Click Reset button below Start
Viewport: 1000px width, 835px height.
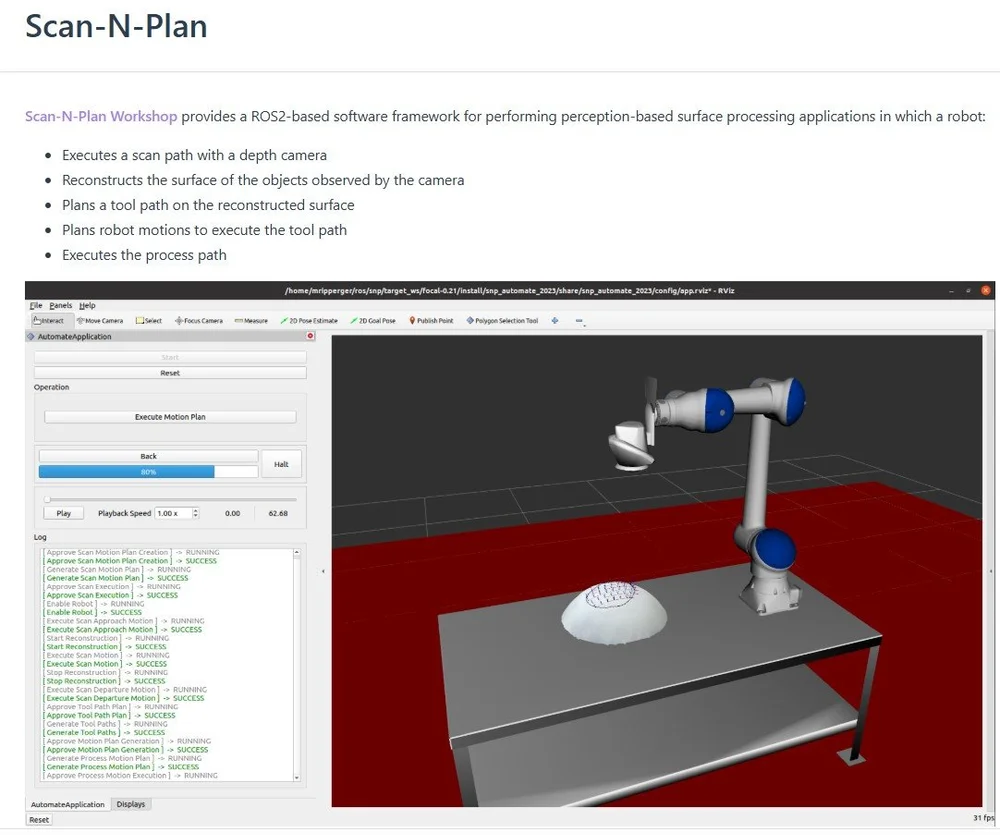170,373
